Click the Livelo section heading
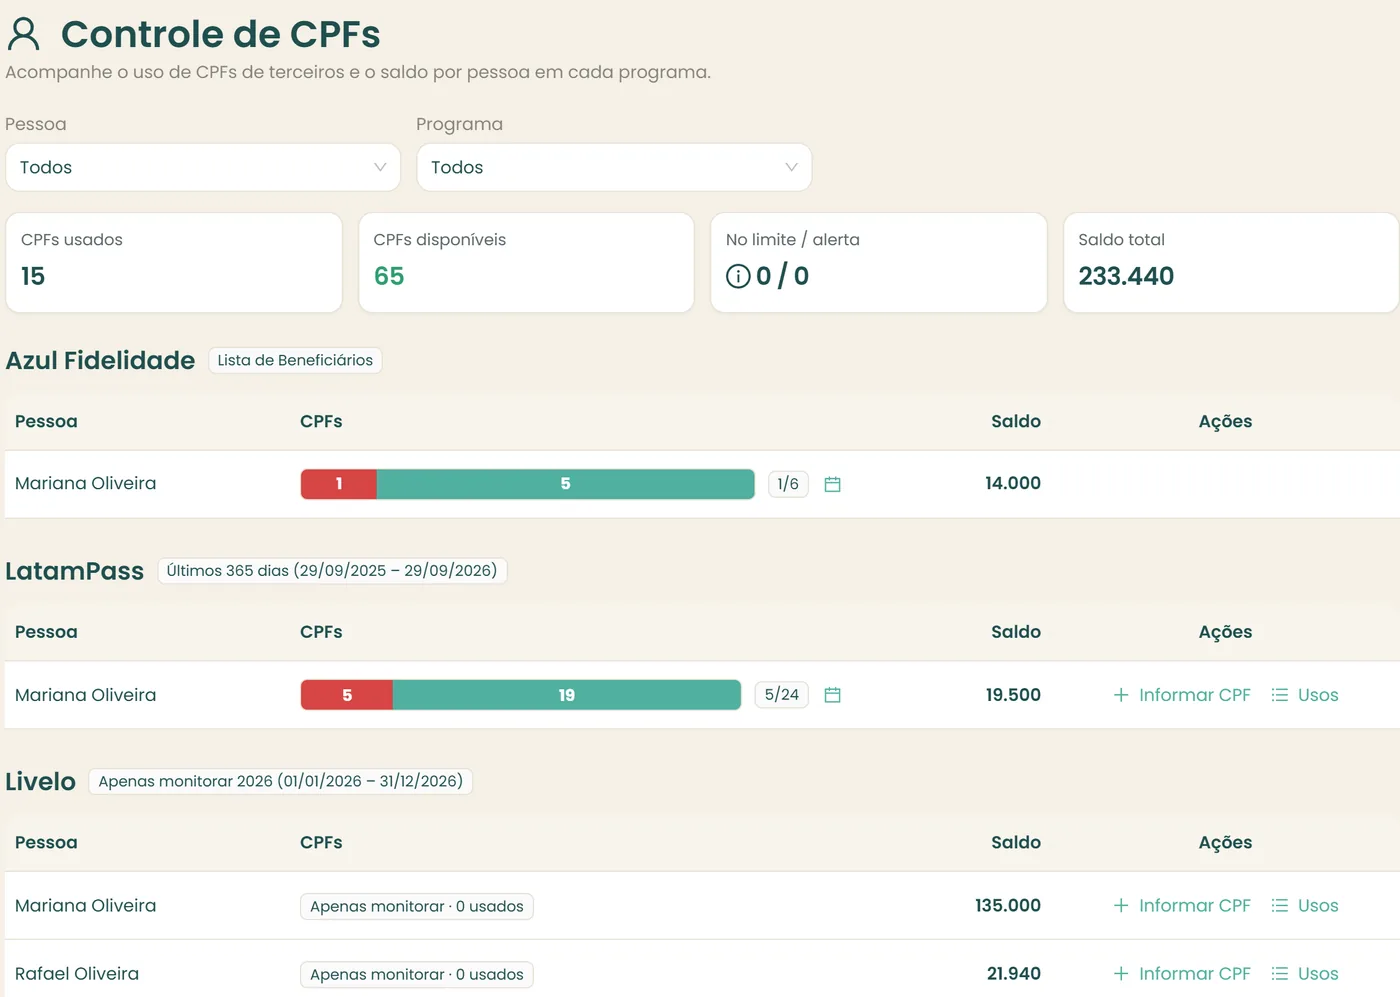Viewport: 1400px width, 997px height. click(40, 781)
